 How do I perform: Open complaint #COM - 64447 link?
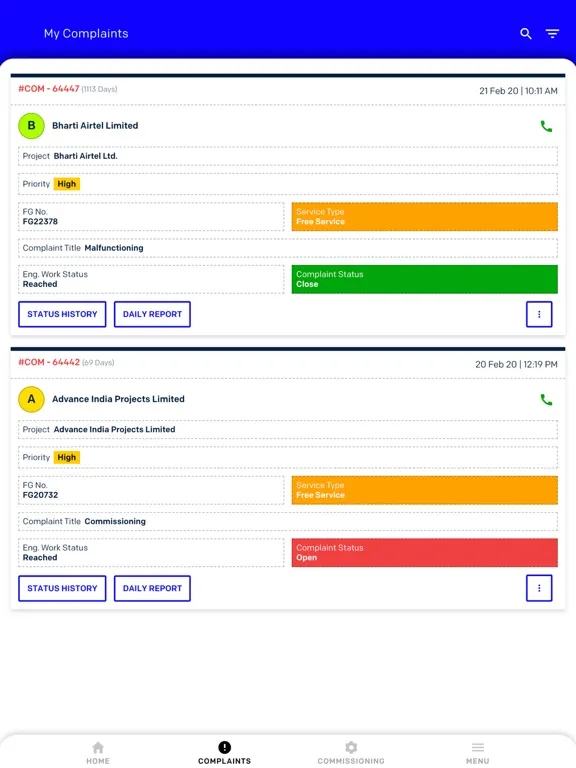[48, 89]
